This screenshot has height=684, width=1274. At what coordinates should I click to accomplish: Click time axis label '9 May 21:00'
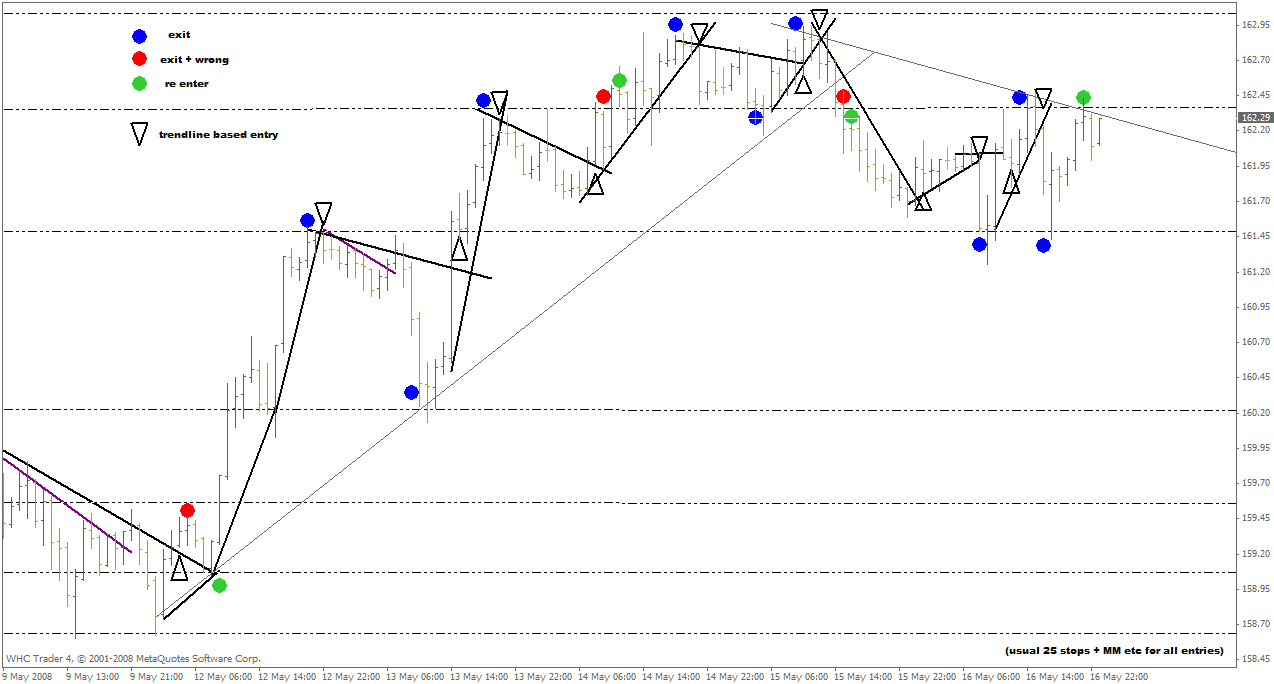pos(156,676)
